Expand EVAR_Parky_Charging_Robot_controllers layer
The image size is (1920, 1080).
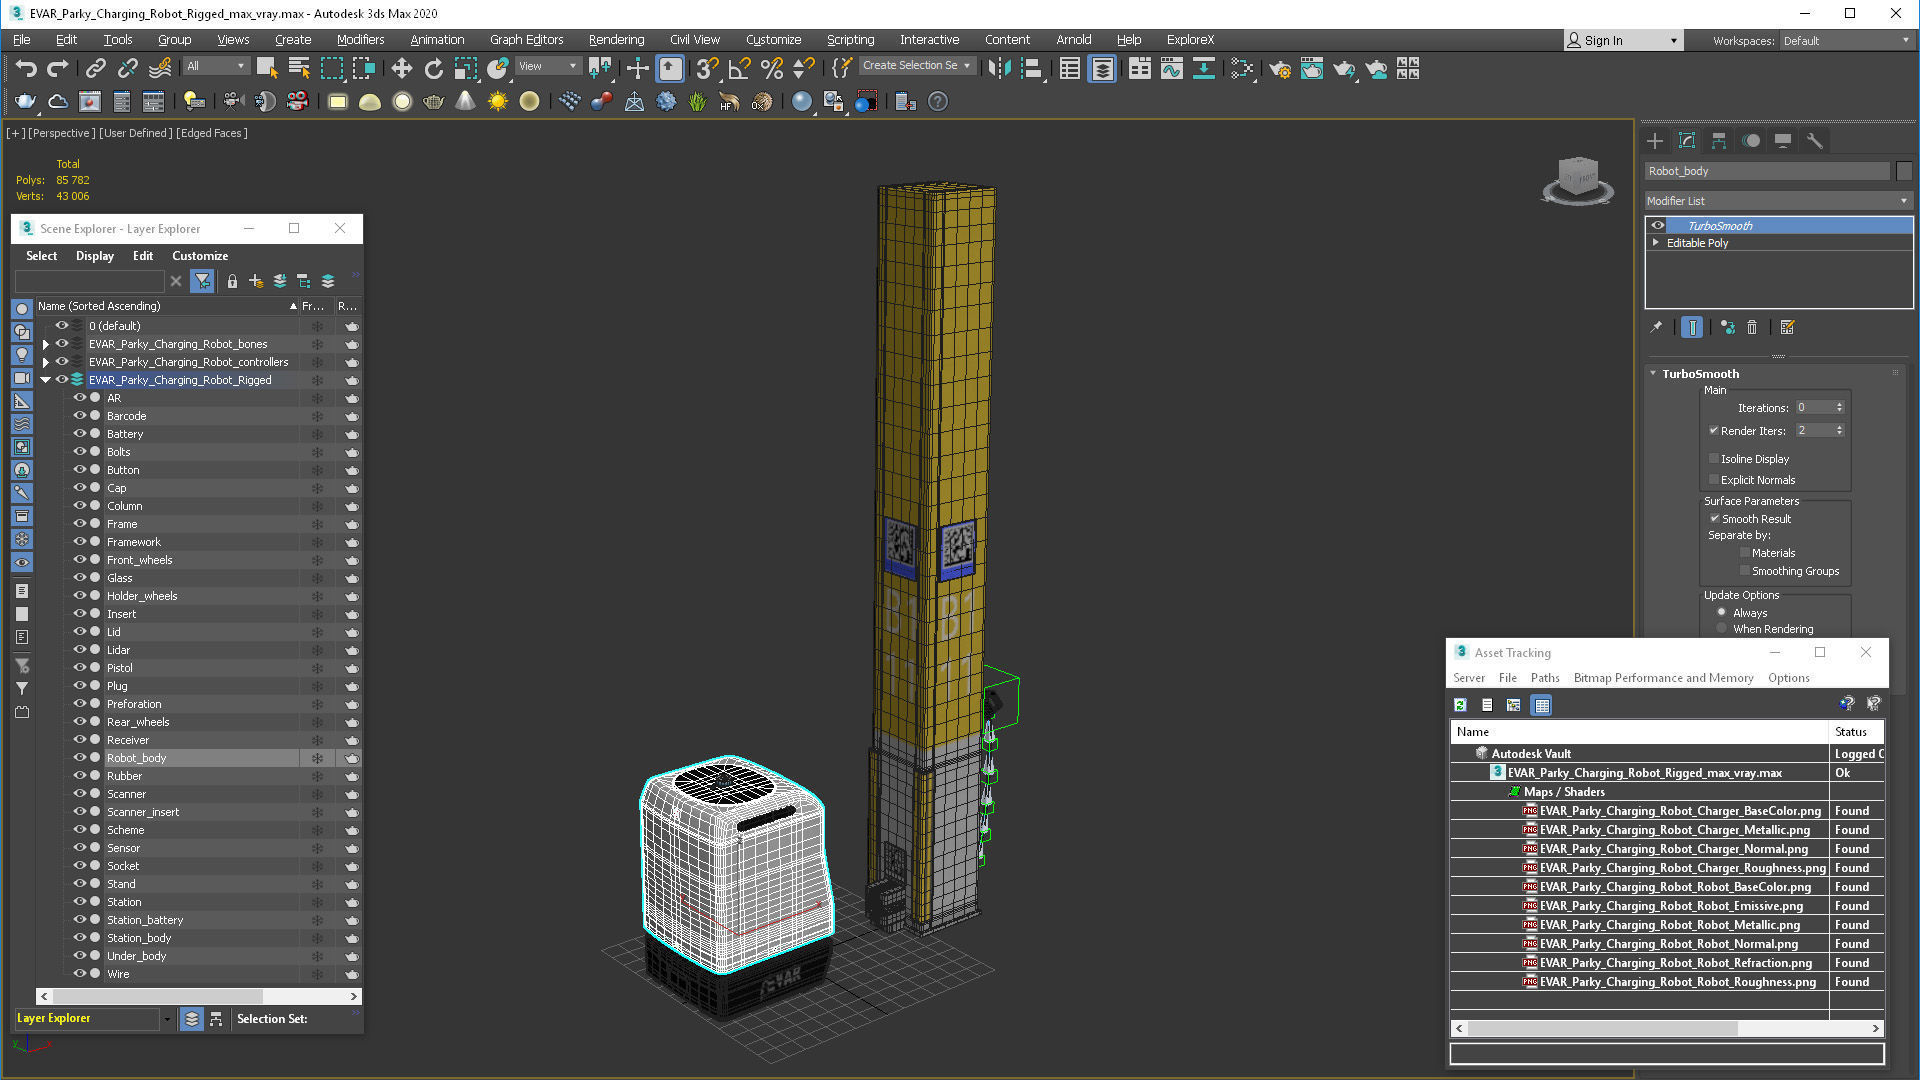coord(45,362)
